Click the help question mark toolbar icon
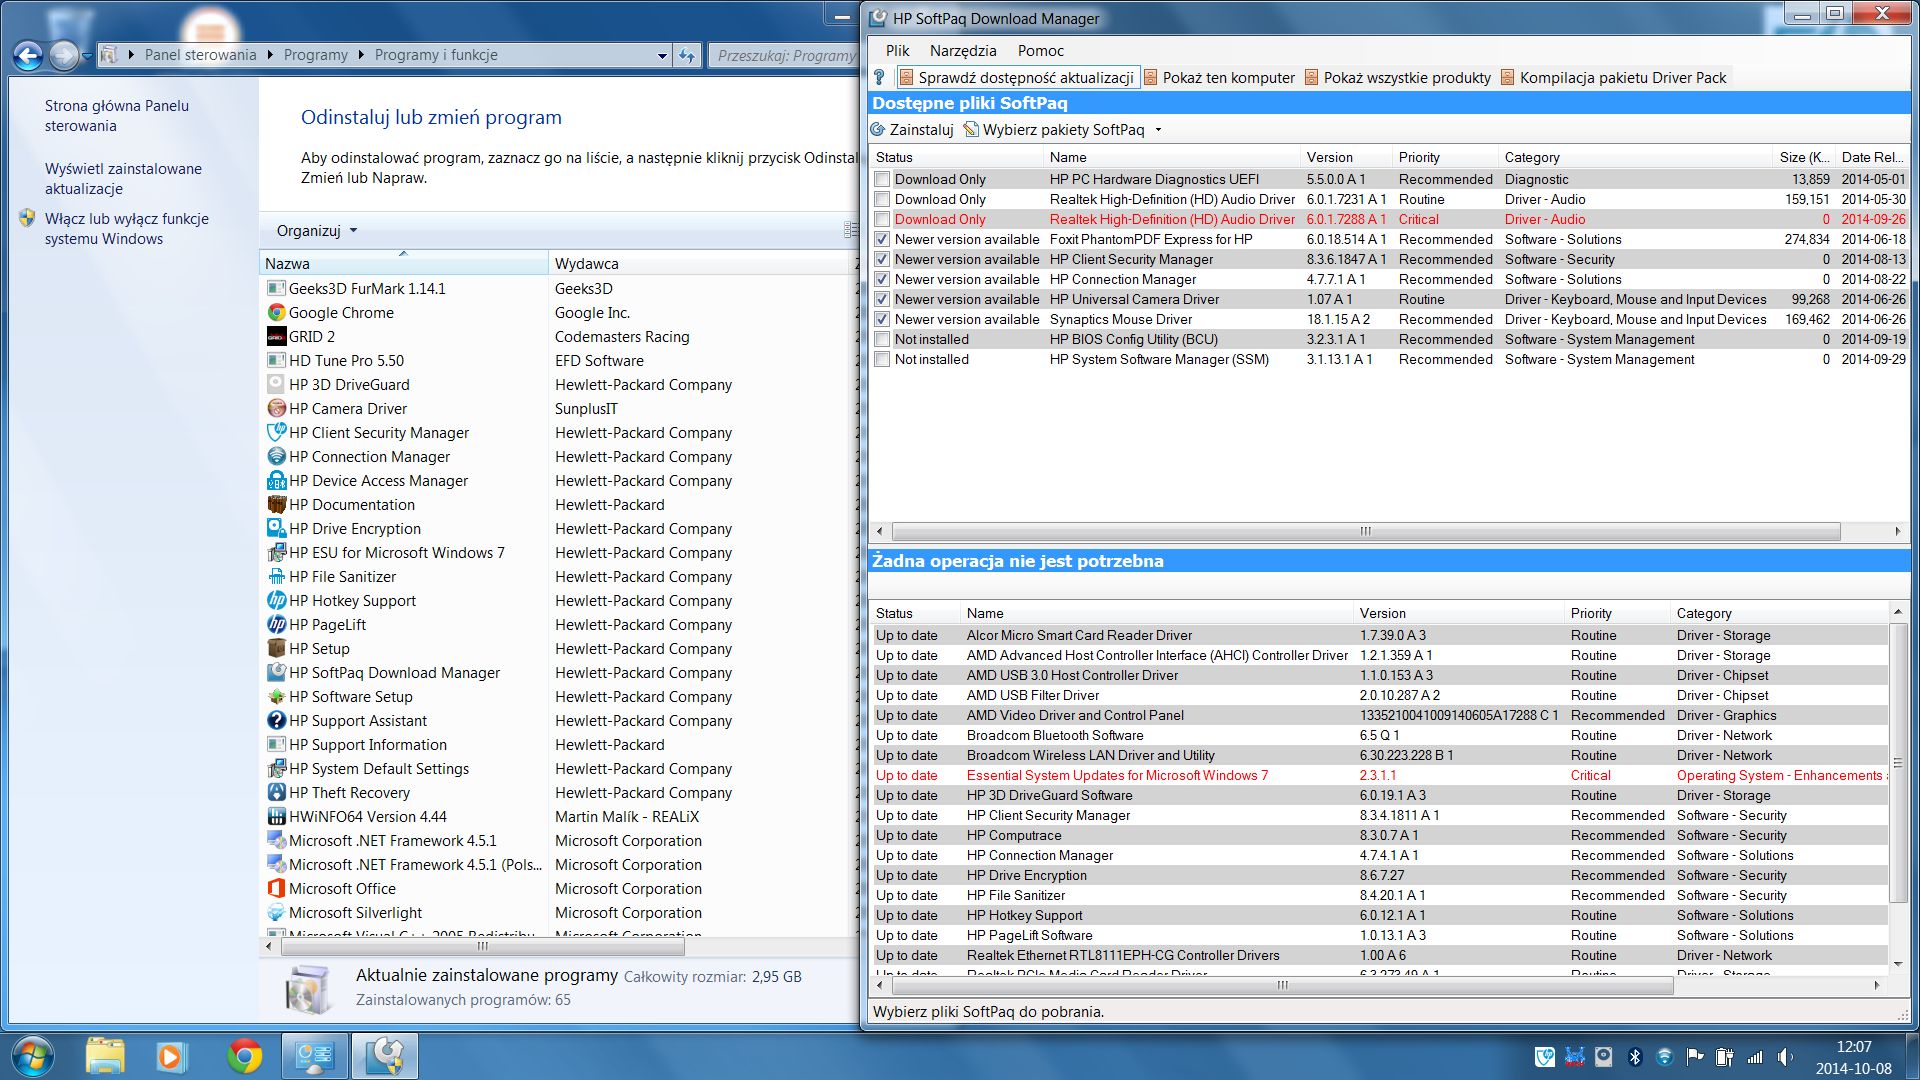The width and height of the screenshot is (1920, 1080). point(879,77)
